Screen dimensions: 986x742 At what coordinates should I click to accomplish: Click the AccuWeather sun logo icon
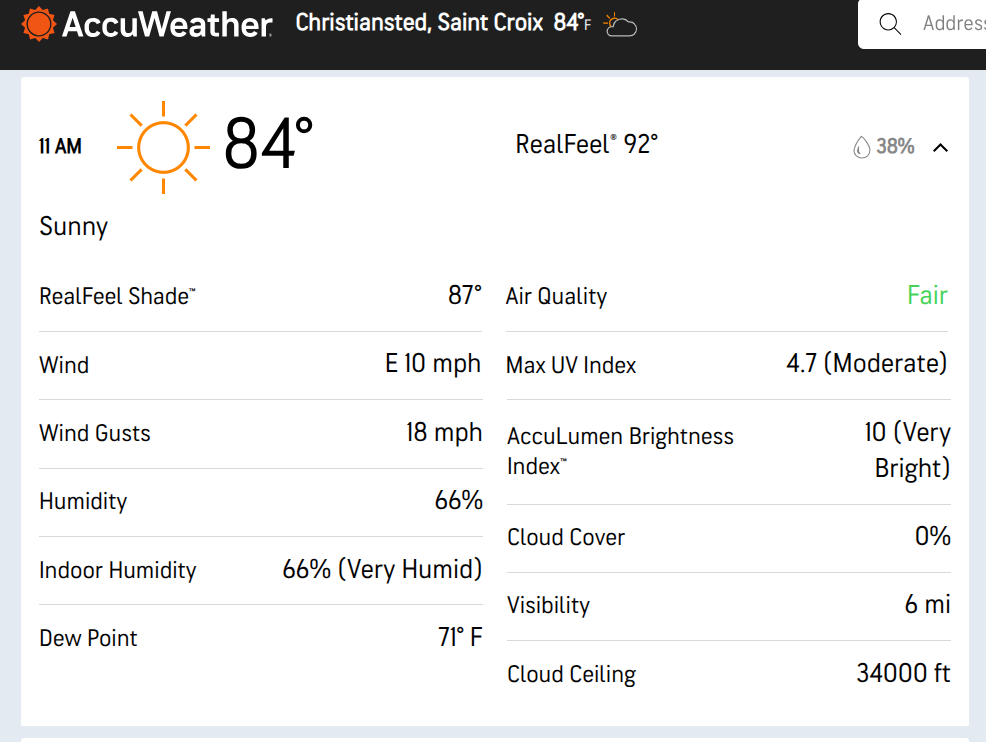point(39,24)
